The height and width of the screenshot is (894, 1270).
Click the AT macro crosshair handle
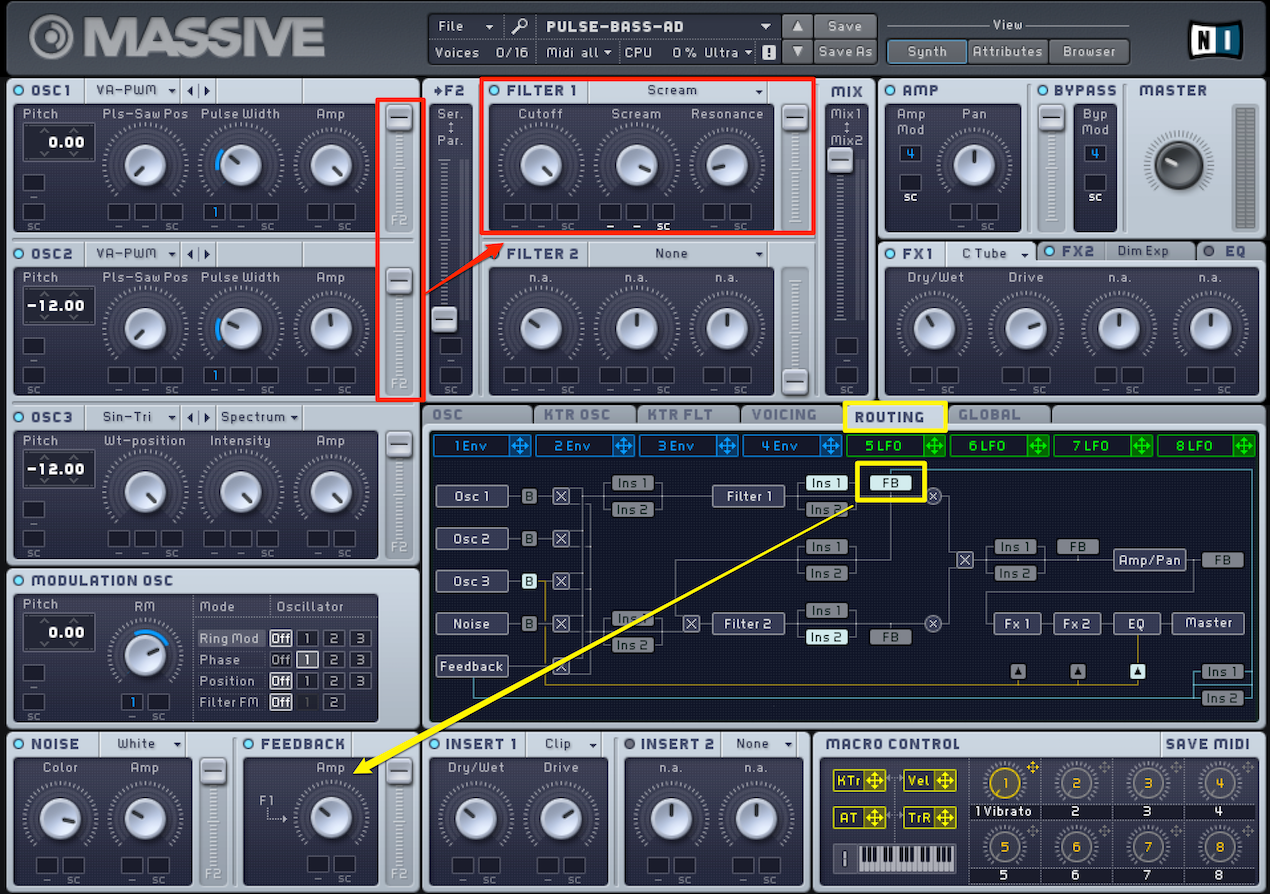[875, 818]
